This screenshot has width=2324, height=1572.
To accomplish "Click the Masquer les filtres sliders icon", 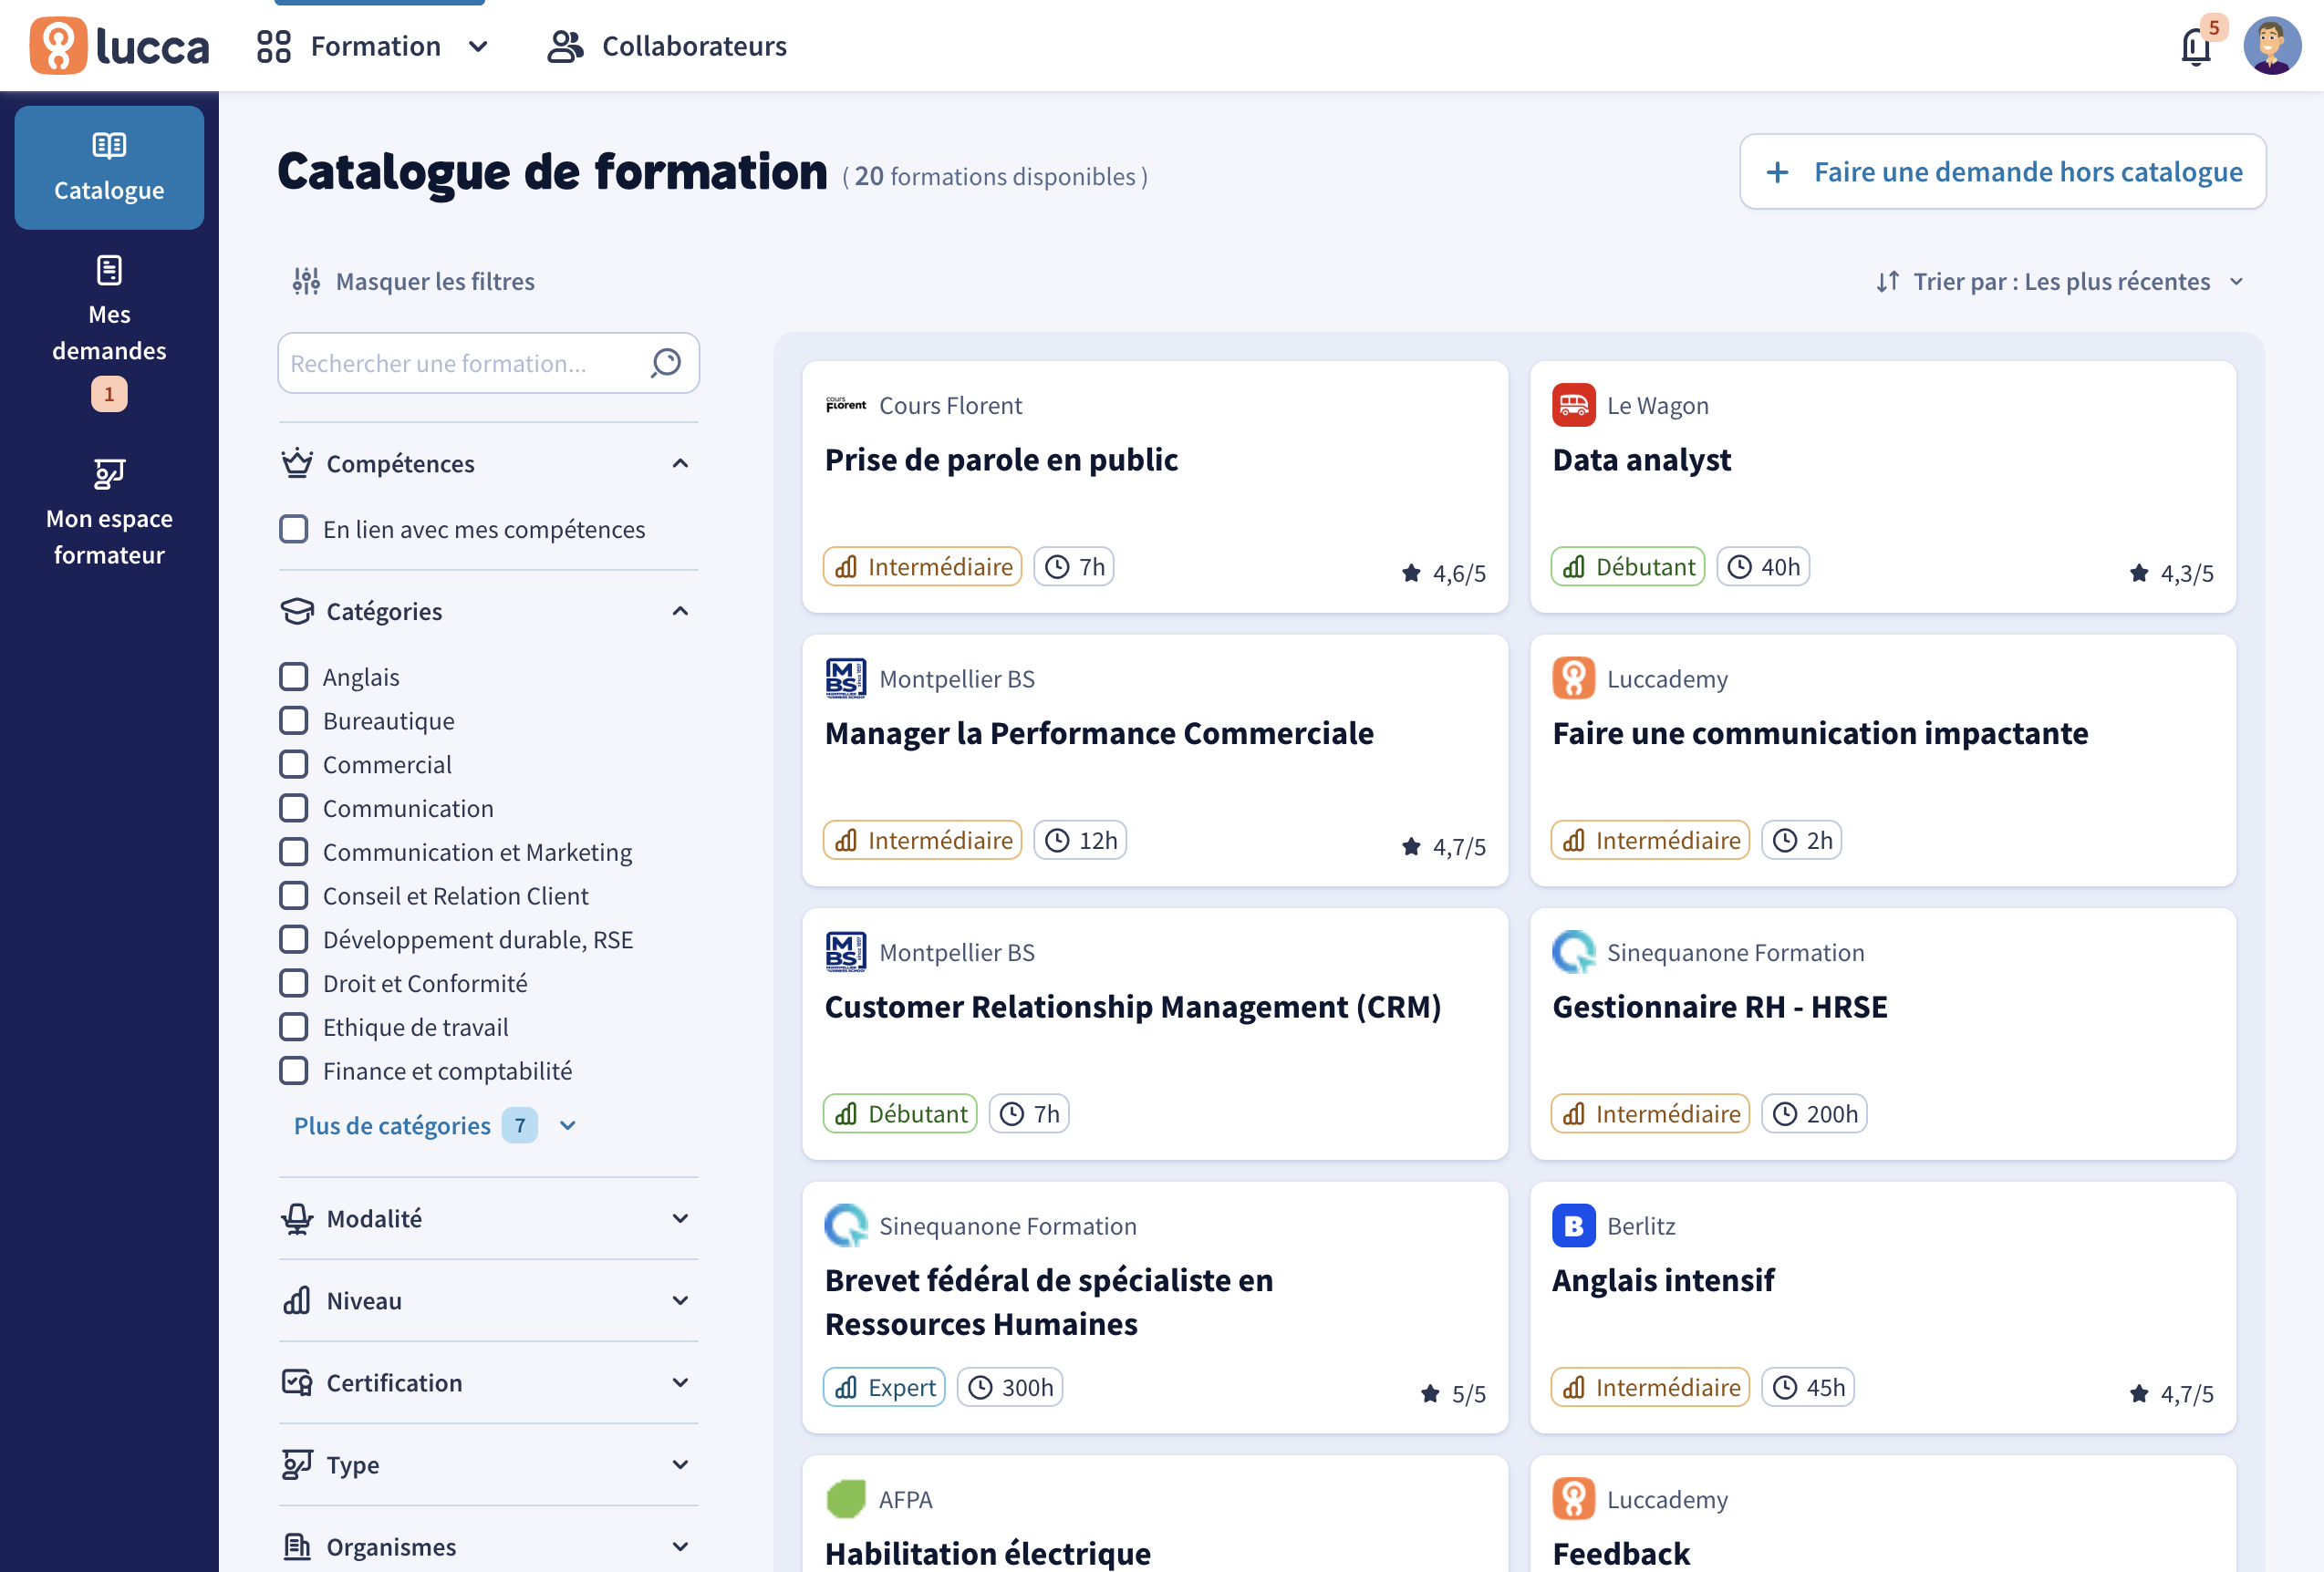I will 306,282.
